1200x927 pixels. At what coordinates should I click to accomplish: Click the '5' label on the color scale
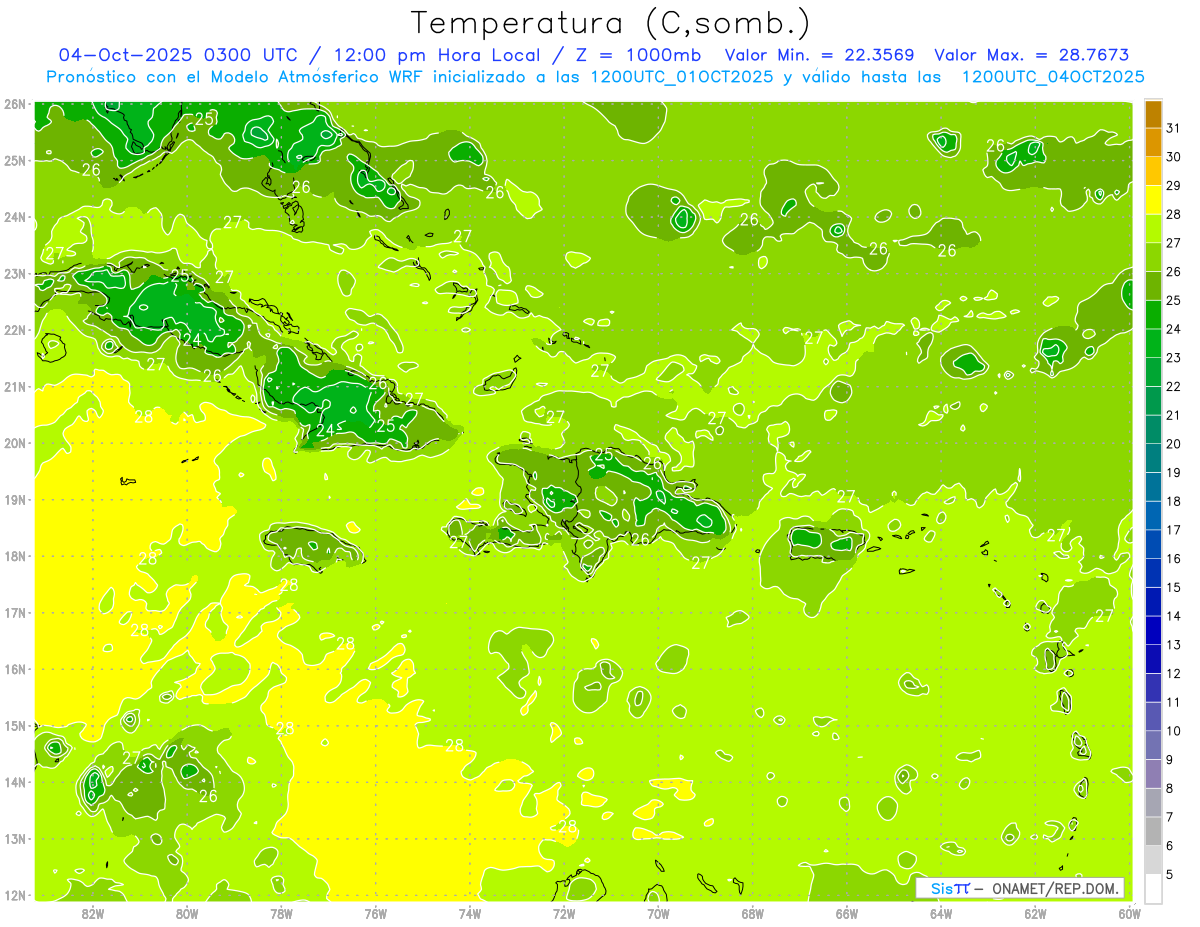(1170, 875)
